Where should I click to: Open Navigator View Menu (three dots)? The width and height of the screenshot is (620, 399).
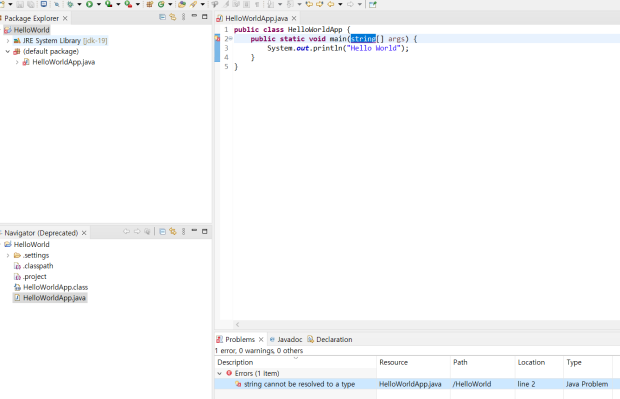pos(183,232)
